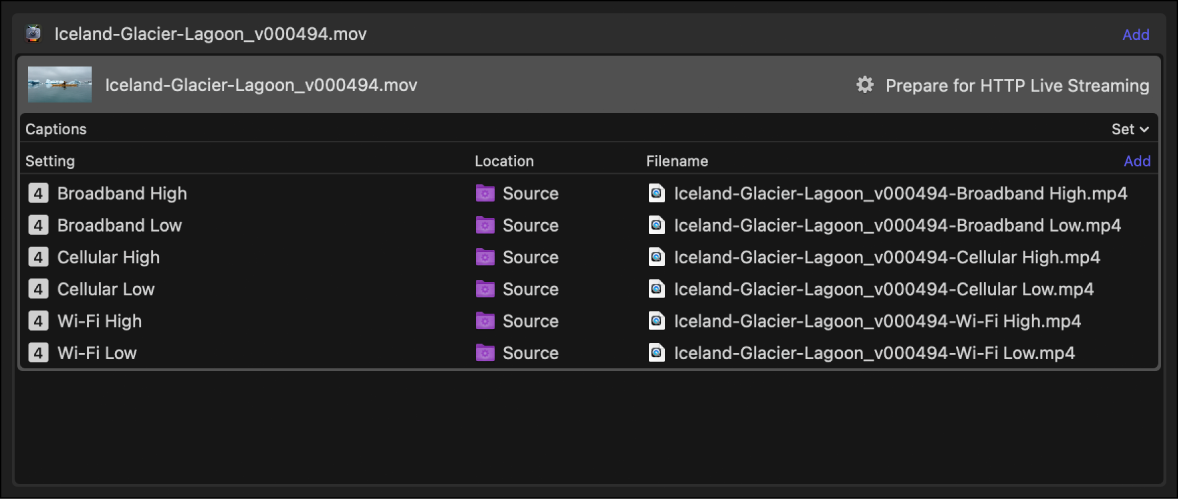The width and height of the screenshot is (1178, 500).
Task: Click the file icon for Broadband High output
Action: [657, 193]
